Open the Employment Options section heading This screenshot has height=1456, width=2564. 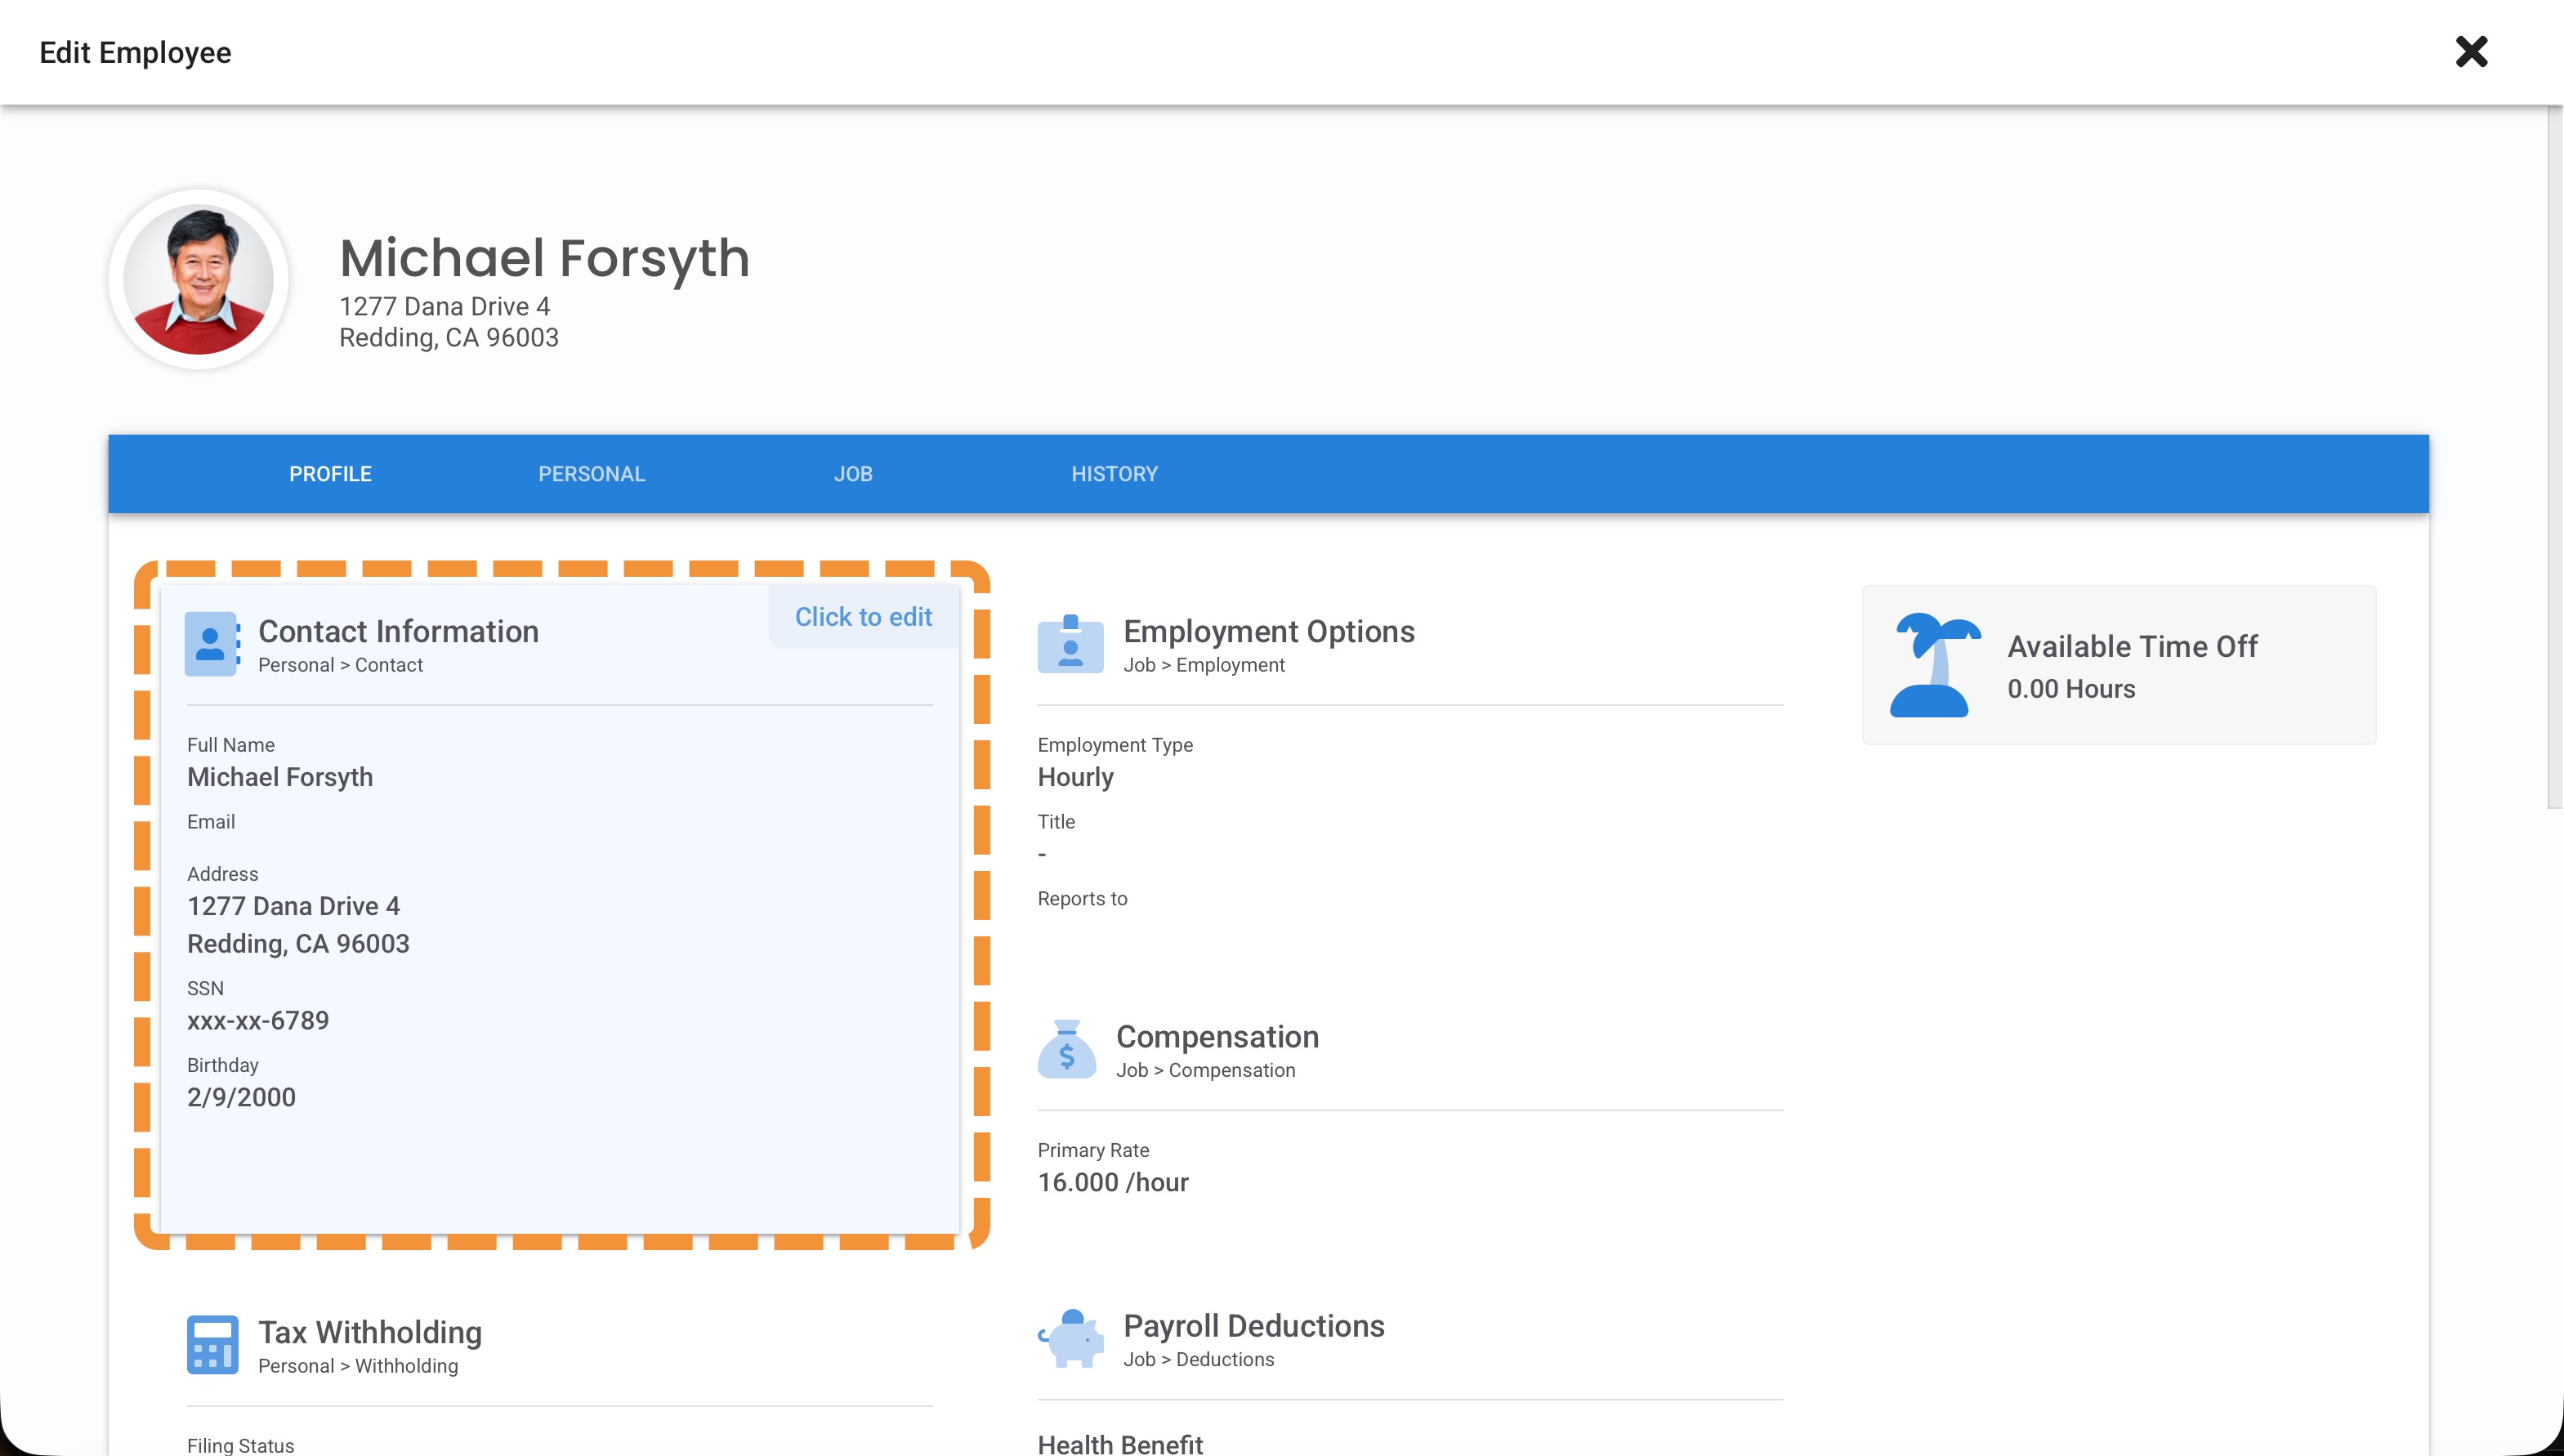click(x=1268, y=631)
